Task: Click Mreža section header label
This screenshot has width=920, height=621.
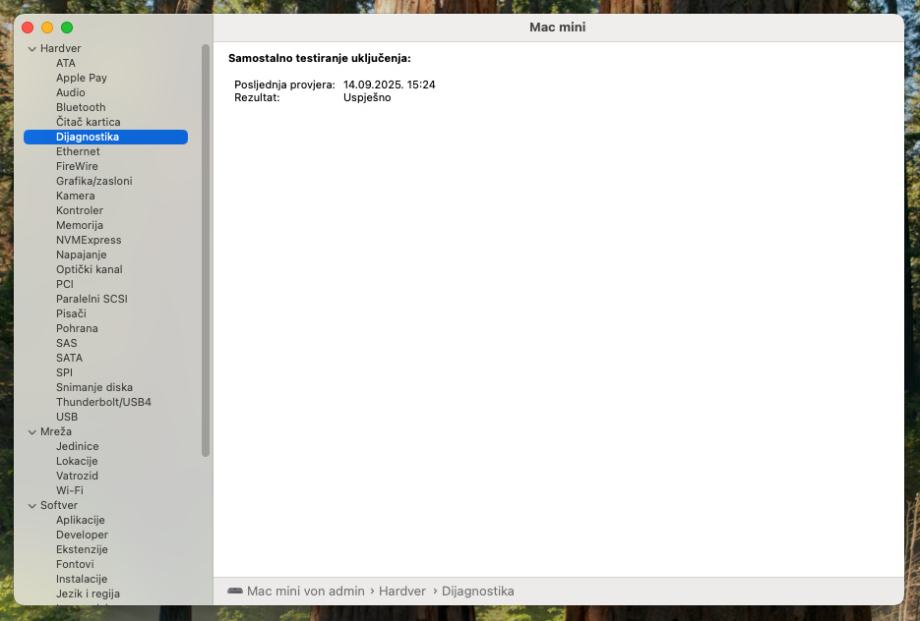Action: tap(56, 431)
